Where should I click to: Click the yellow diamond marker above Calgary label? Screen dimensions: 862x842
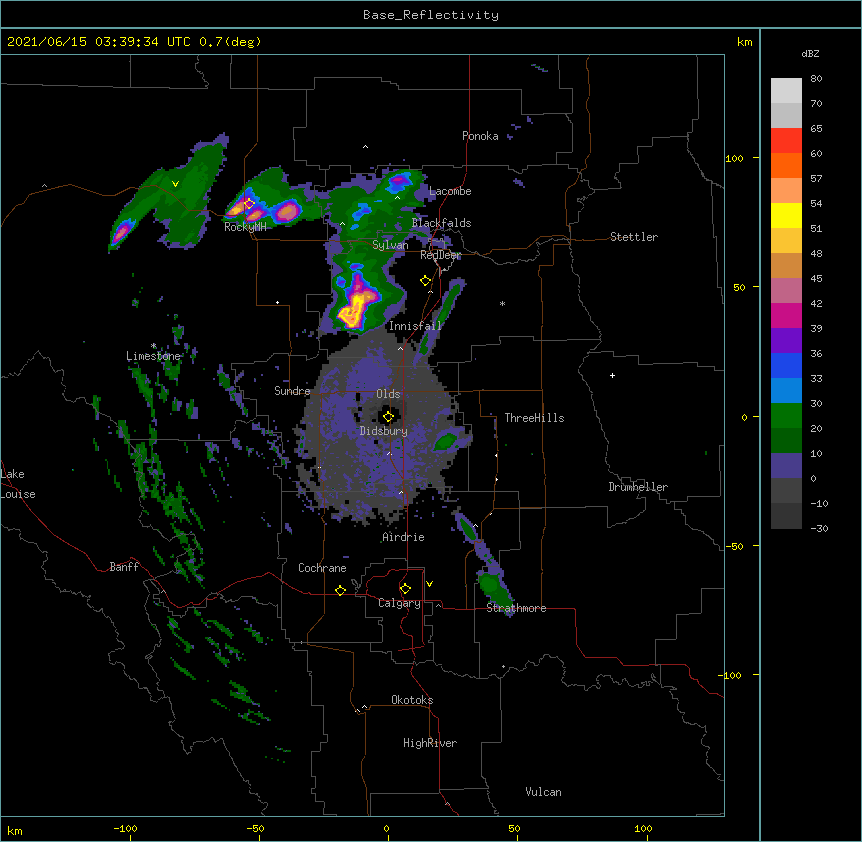tap(405, 589)
